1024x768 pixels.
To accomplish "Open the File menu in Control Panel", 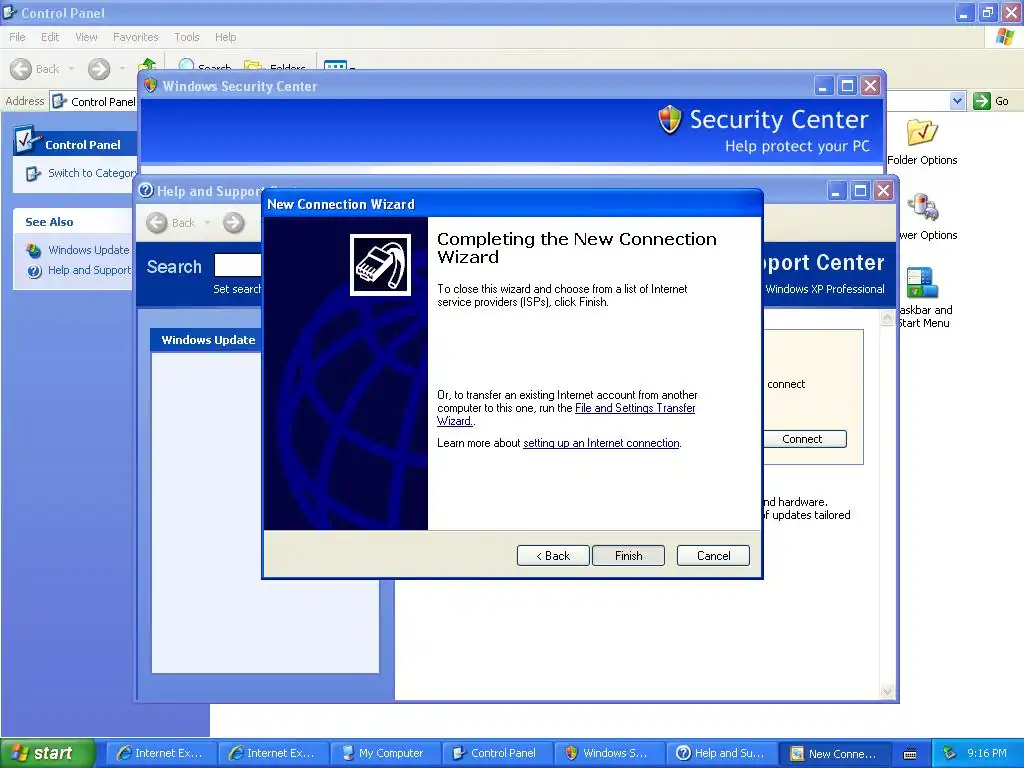I will coord(18,37).
